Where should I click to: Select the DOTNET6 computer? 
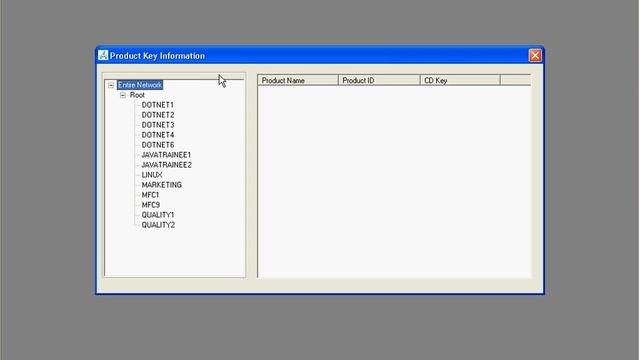[x=158, y=145]
